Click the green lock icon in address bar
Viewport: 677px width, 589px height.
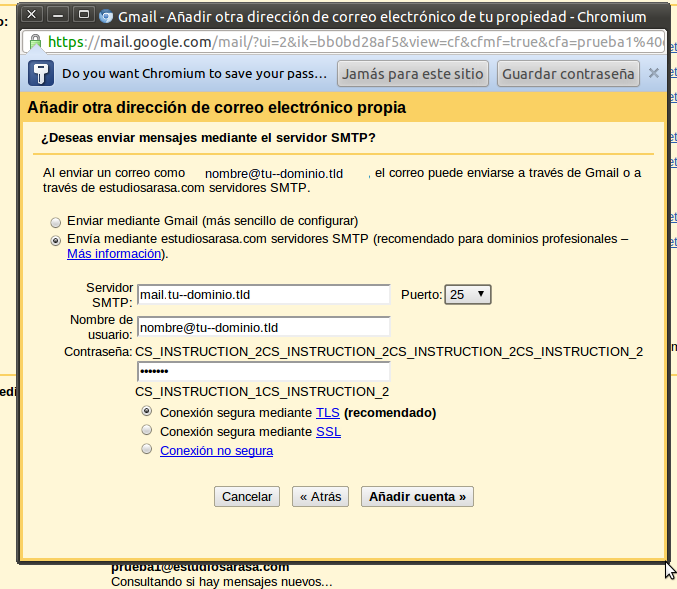(x=35, y=43)
